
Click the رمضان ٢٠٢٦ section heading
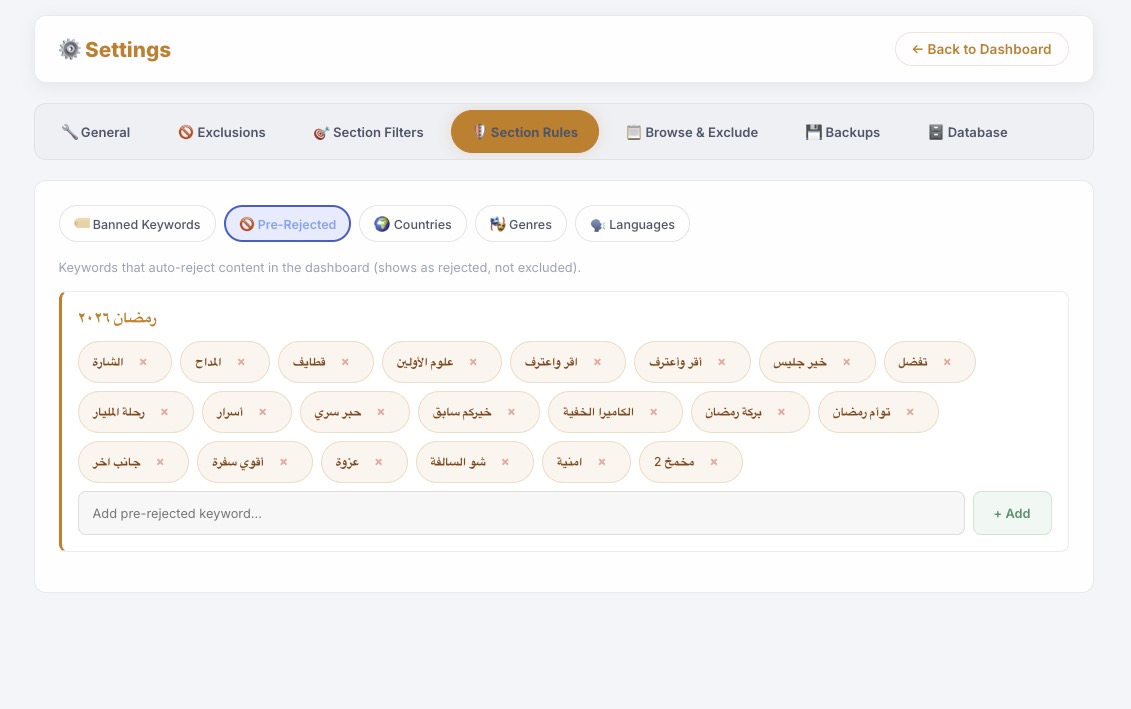[118, 318]
